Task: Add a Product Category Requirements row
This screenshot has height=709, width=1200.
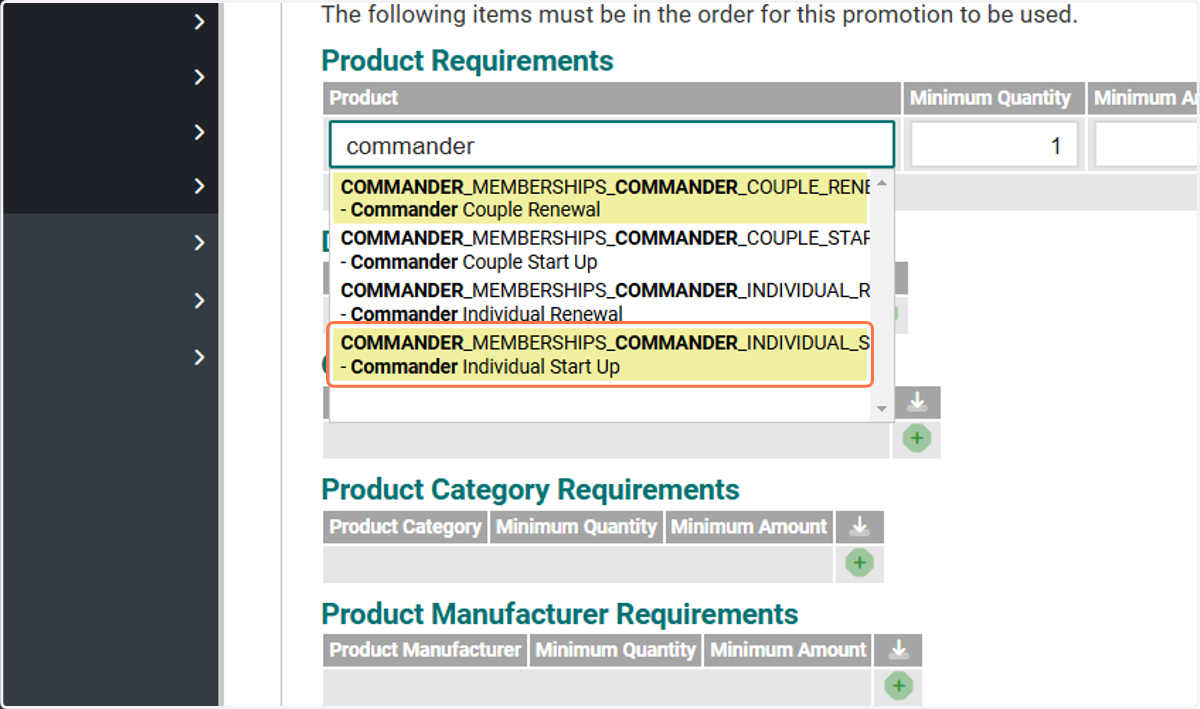Action: [859, 563]
